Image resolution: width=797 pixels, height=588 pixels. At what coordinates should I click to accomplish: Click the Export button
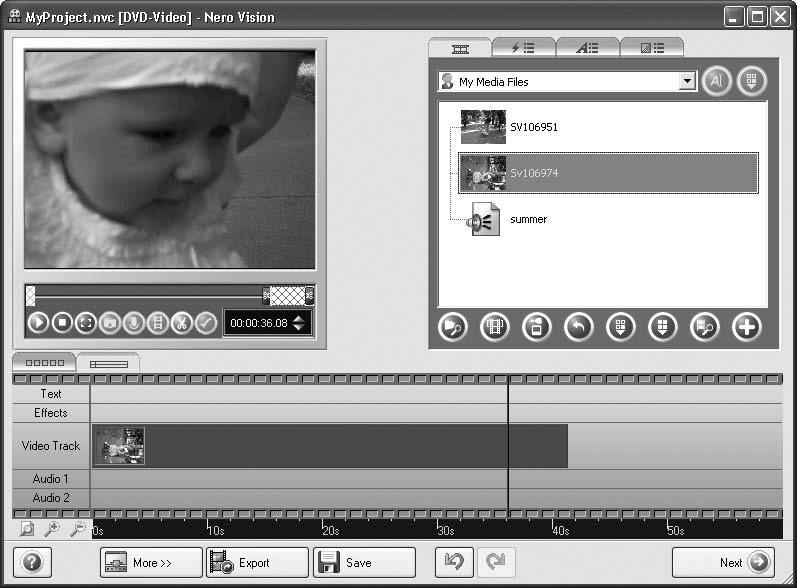coord(256,562)
